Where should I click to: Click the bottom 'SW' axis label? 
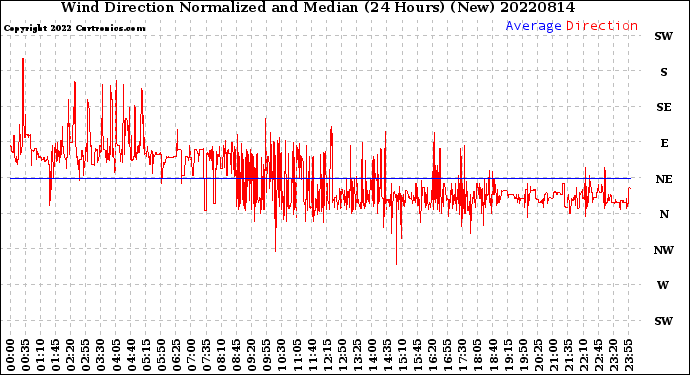[664, 321]
